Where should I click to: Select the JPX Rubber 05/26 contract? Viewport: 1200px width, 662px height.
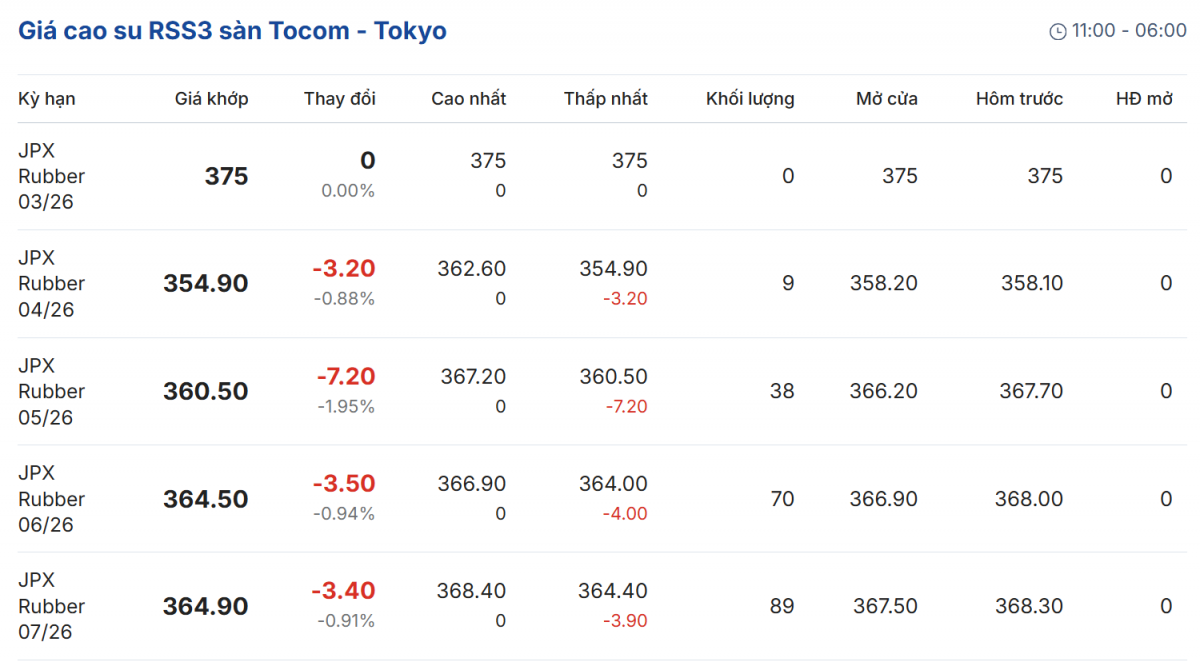(52, 391)
